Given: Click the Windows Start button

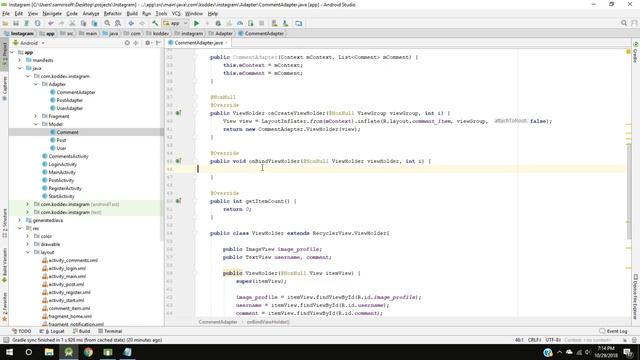Looking at the screenshot, I should pyautogui.click(x=9, y=352).
